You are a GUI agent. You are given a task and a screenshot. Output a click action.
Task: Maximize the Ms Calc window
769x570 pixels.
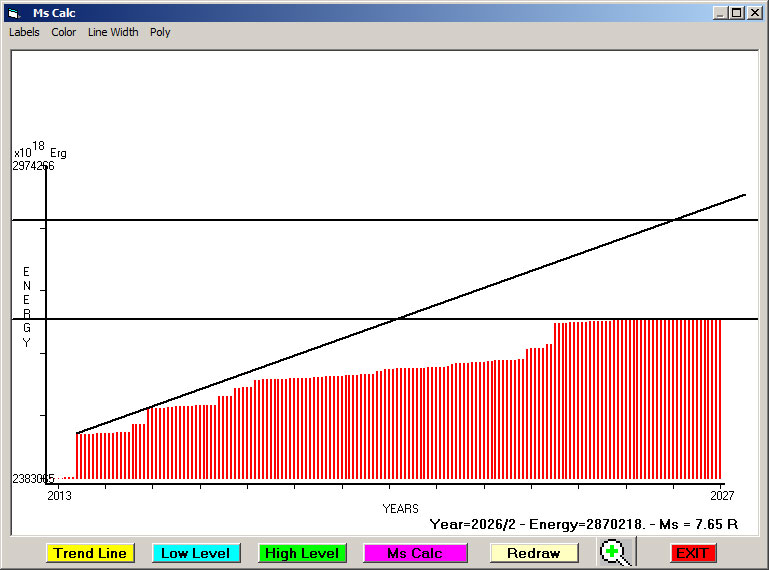pyautogui.click(x=737, y=13)
